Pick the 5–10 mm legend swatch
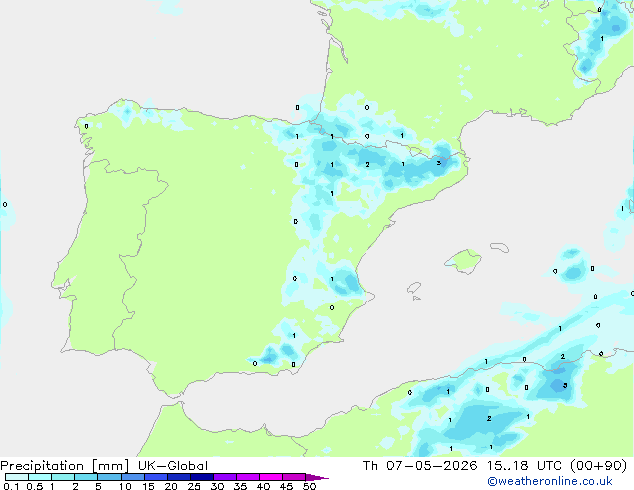634x490 pixels. coord(109,477)
